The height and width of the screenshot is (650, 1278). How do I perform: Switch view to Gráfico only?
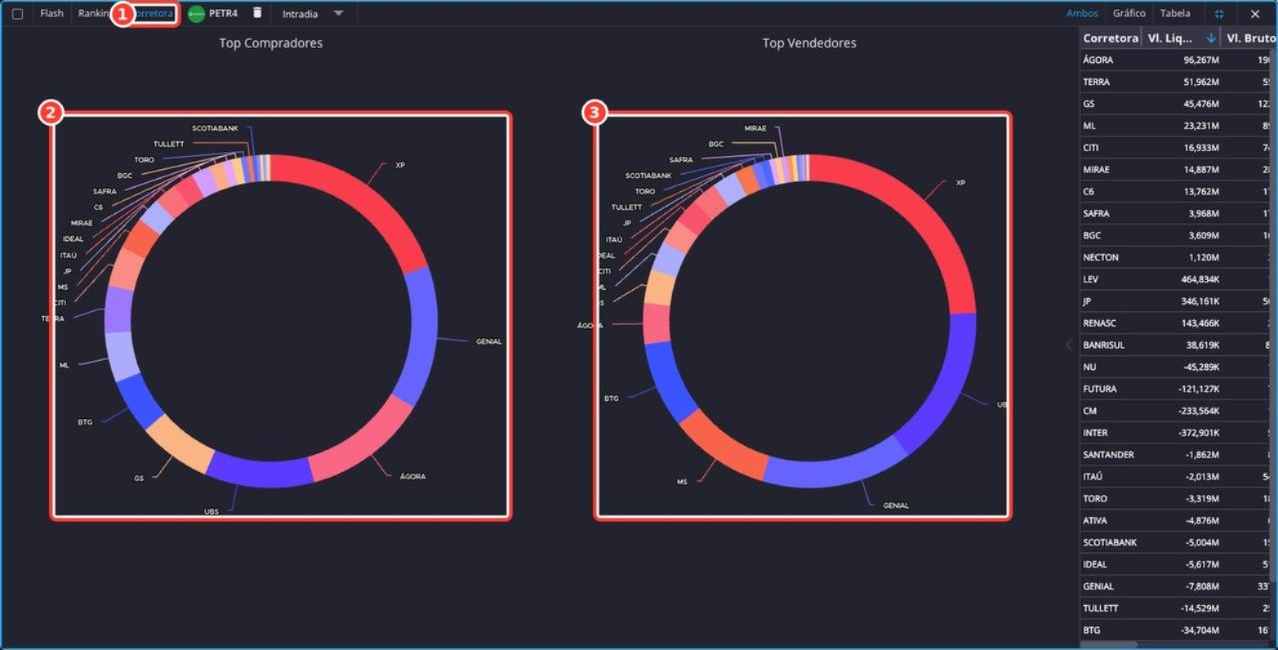tap(1129, 14)
